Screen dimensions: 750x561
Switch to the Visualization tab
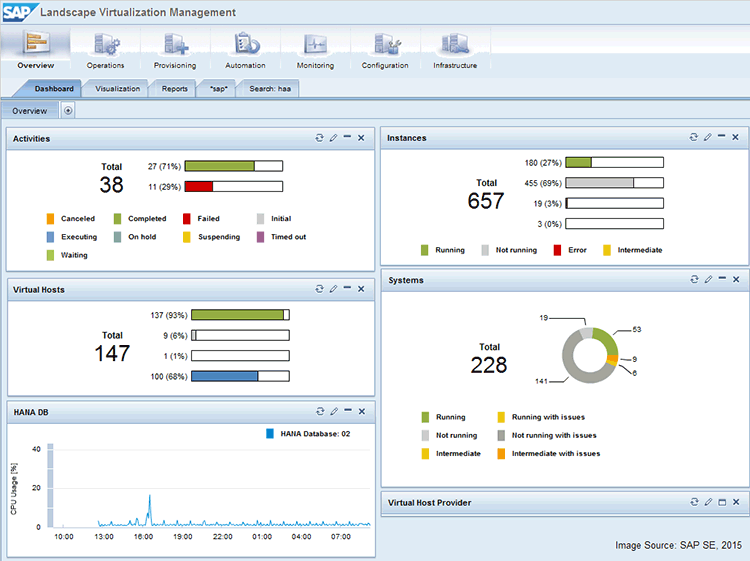(x=117, y=89)
